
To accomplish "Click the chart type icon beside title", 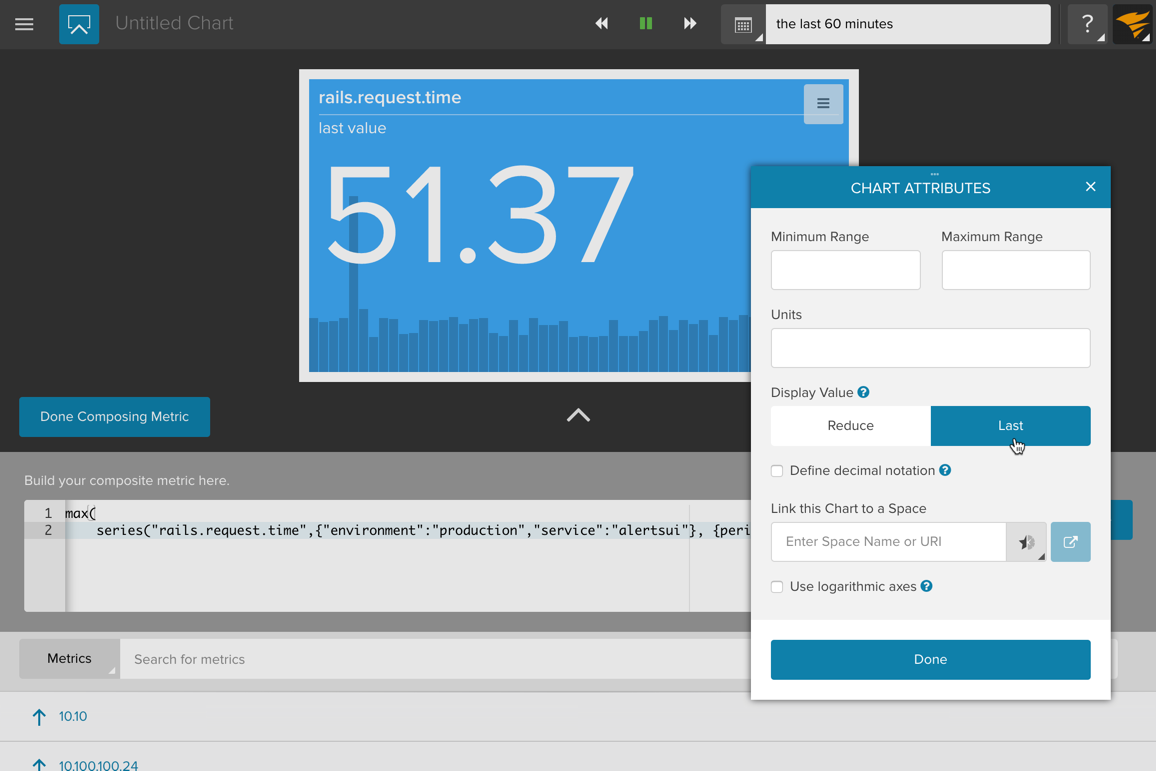I will 79,24.
